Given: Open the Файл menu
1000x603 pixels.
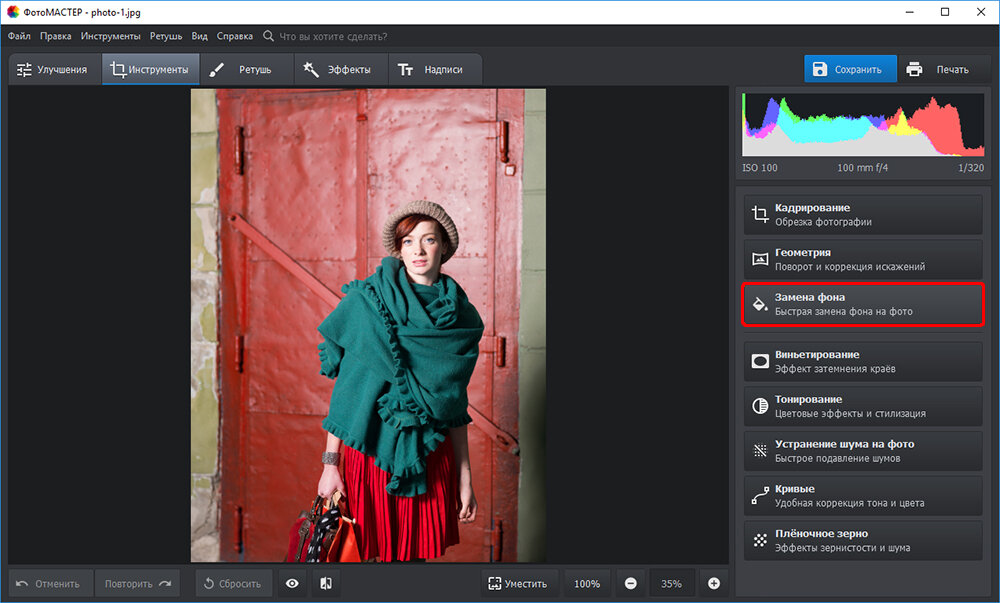Looking at the screenshot, I should [x=19, y=36].
